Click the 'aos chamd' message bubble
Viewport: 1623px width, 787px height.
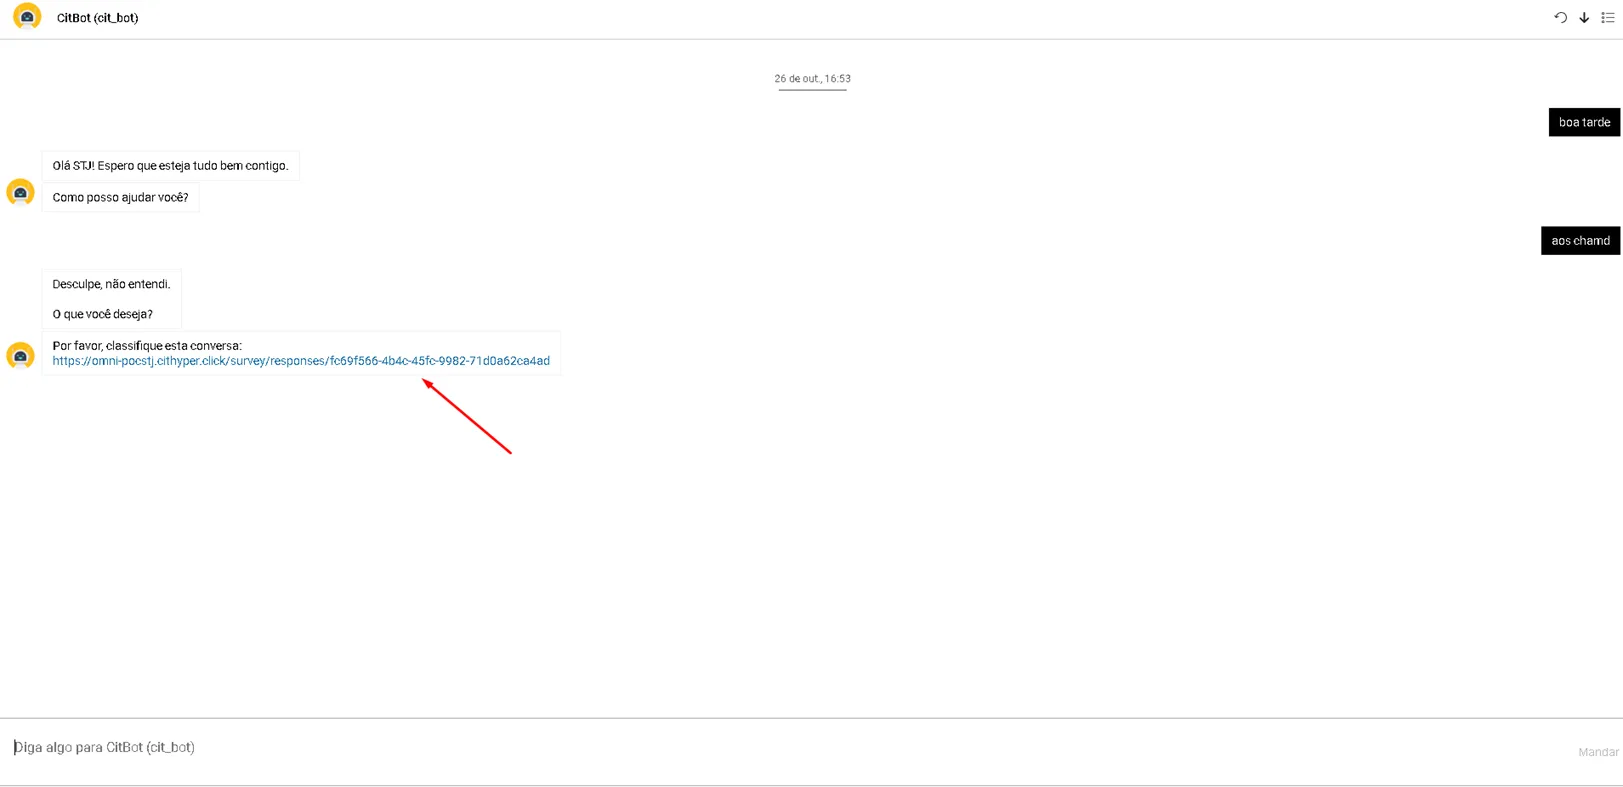[1580, 241]
